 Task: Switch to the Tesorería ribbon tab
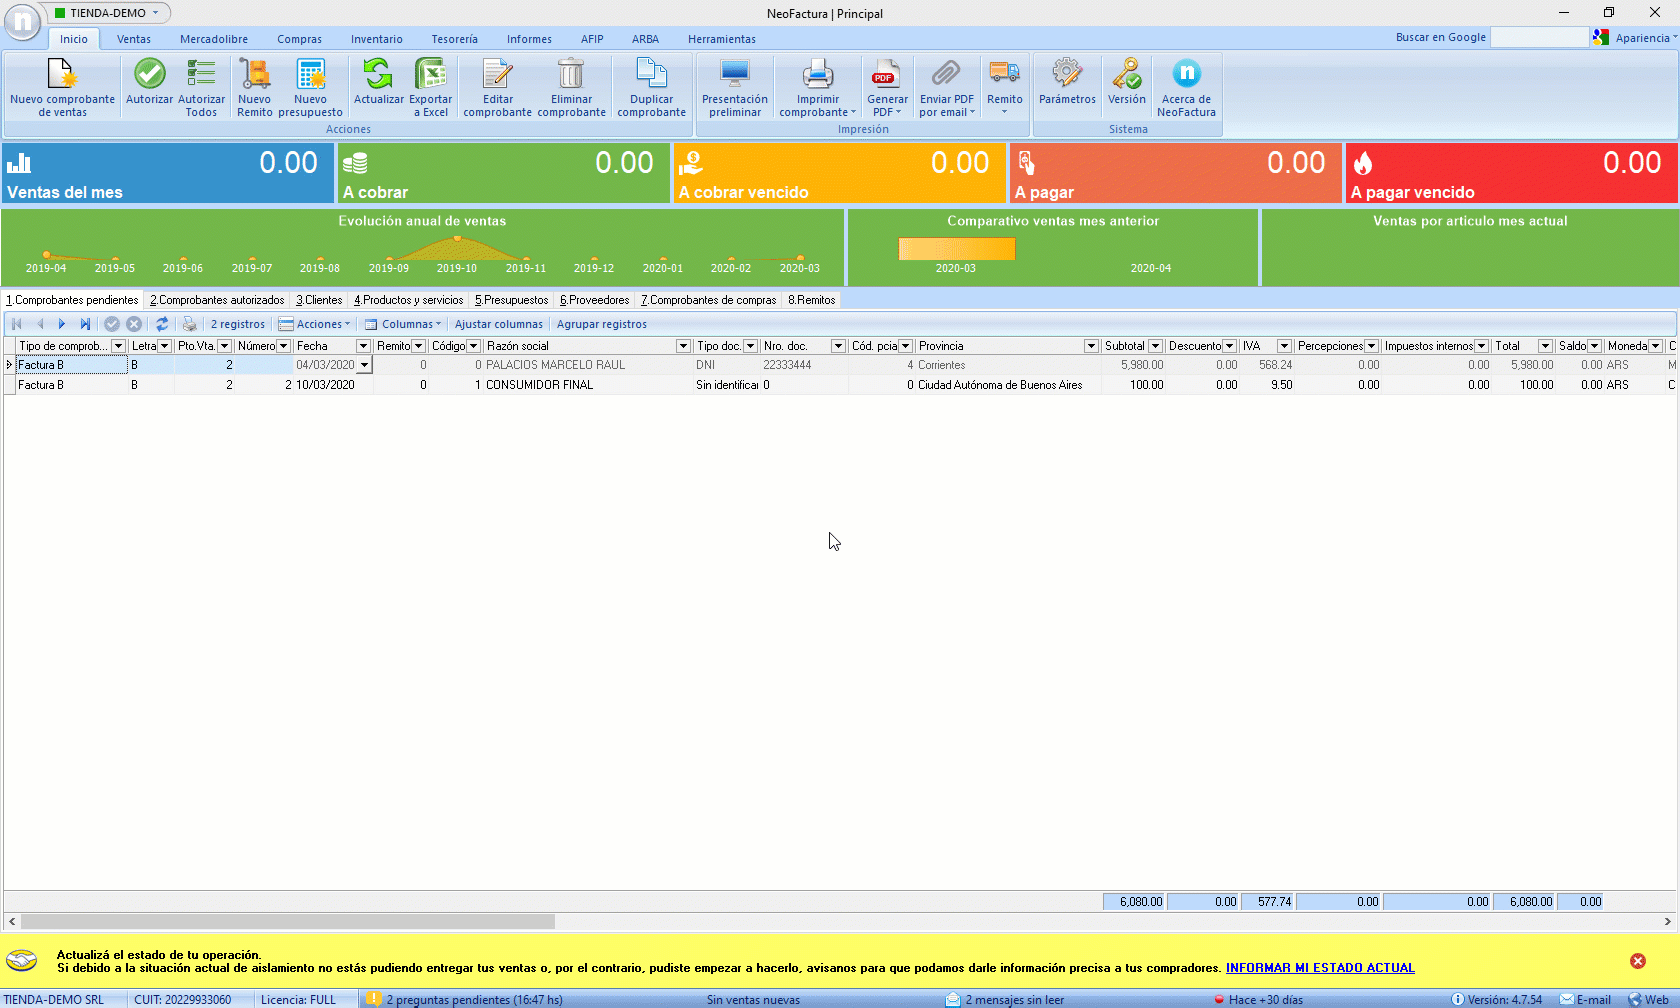454,39
